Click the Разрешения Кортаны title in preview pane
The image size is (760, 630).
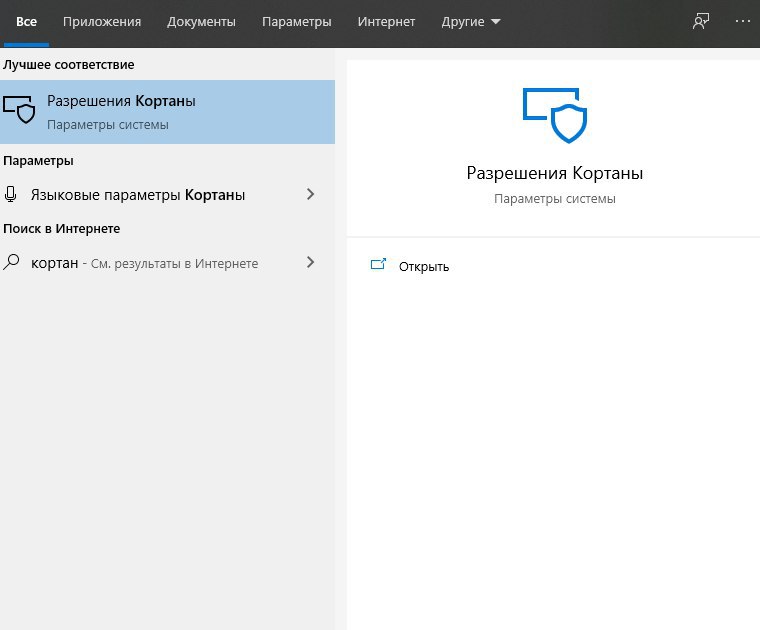pyautogui.click(x=554, y=173)
